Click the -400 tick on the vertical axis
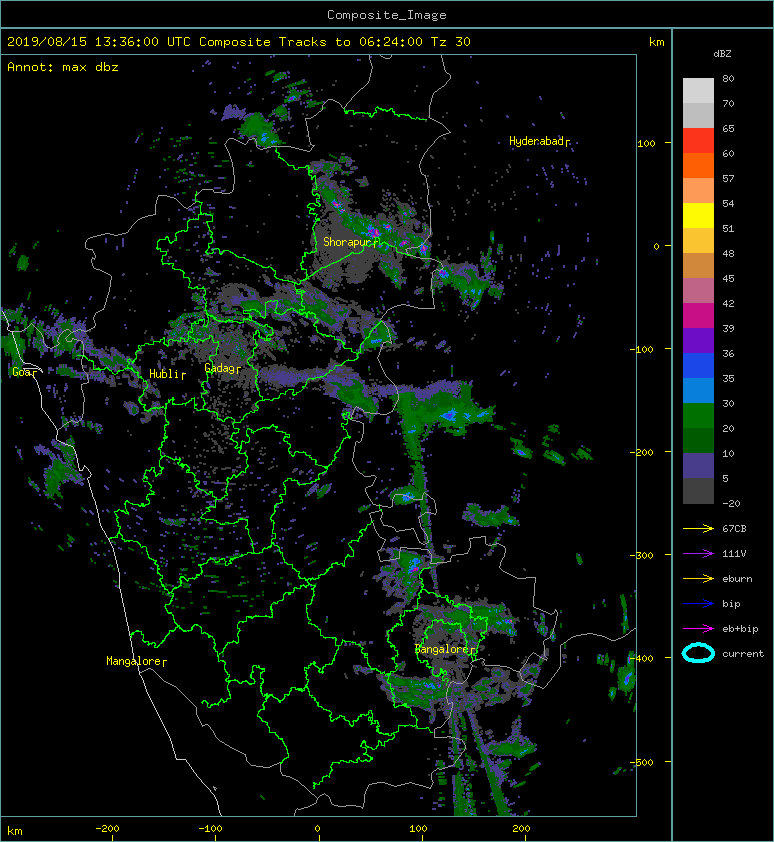Screen dimensions: 774x842 [x=642, y=658]
